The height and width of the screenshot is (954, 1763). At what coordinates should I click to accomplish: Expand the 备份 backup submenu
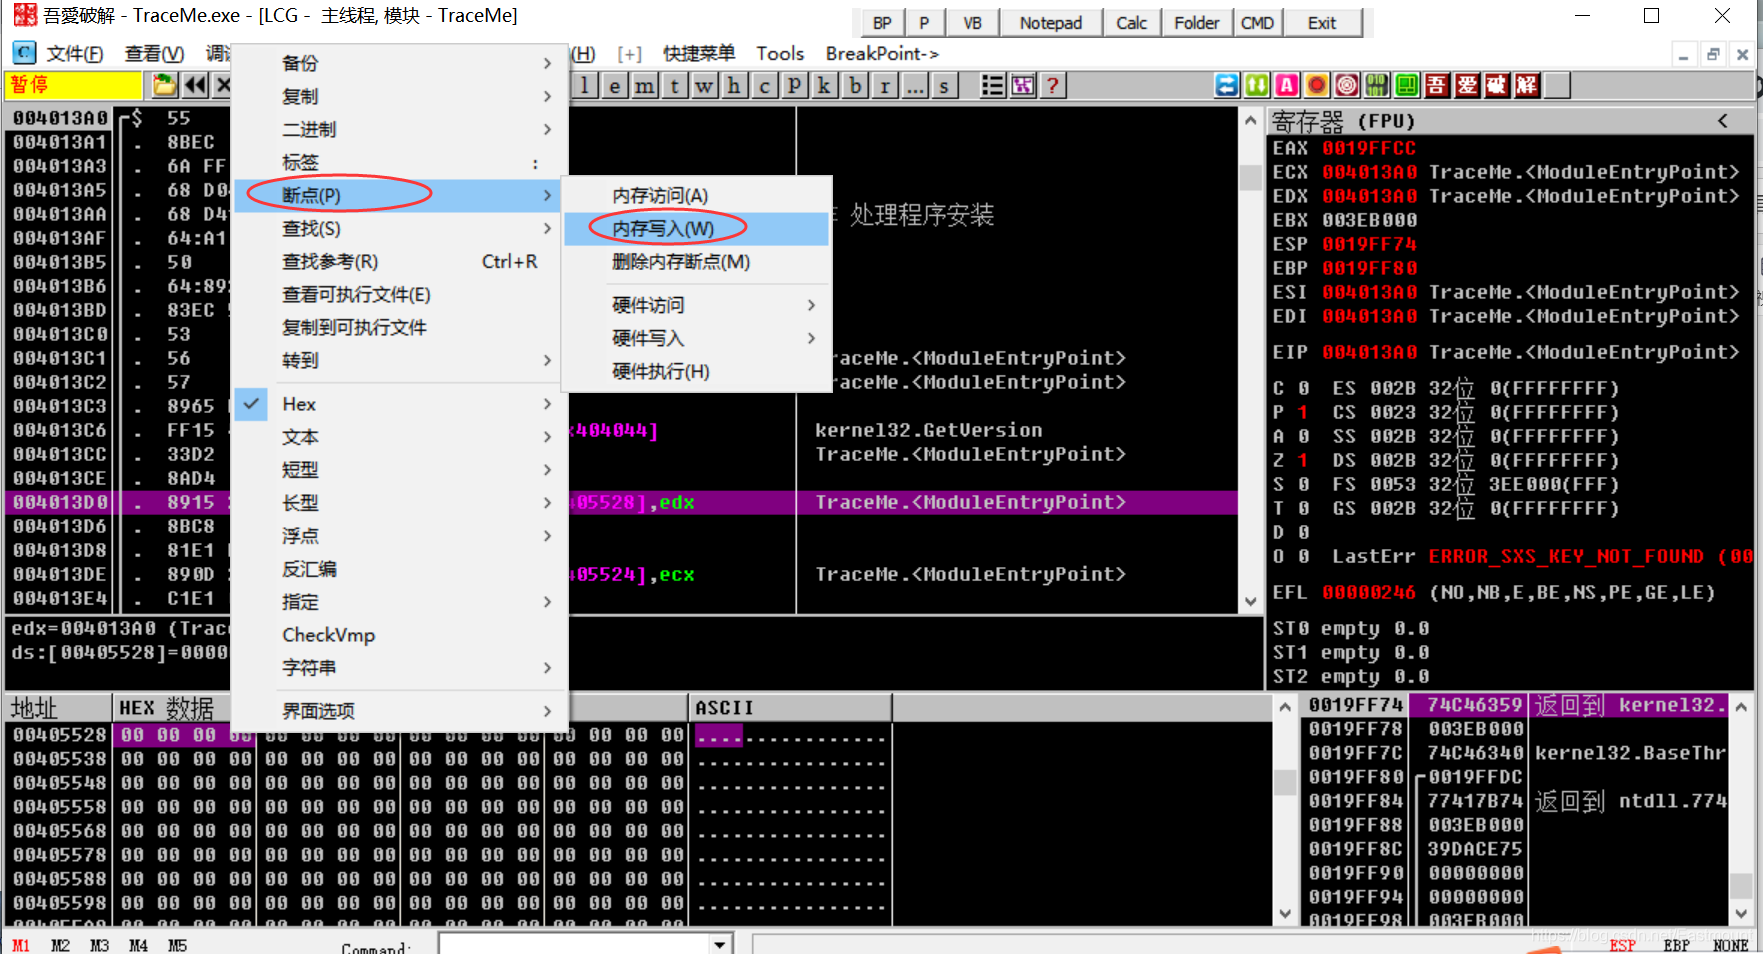click(x=400, y=64)
